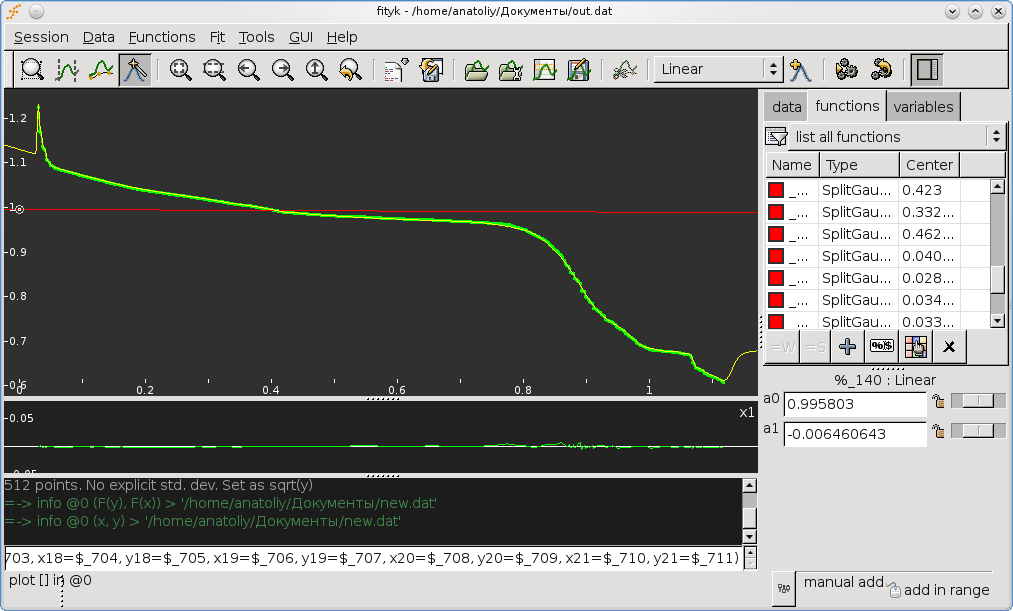Toggle the sidebar visibility button

coord(927,69)
